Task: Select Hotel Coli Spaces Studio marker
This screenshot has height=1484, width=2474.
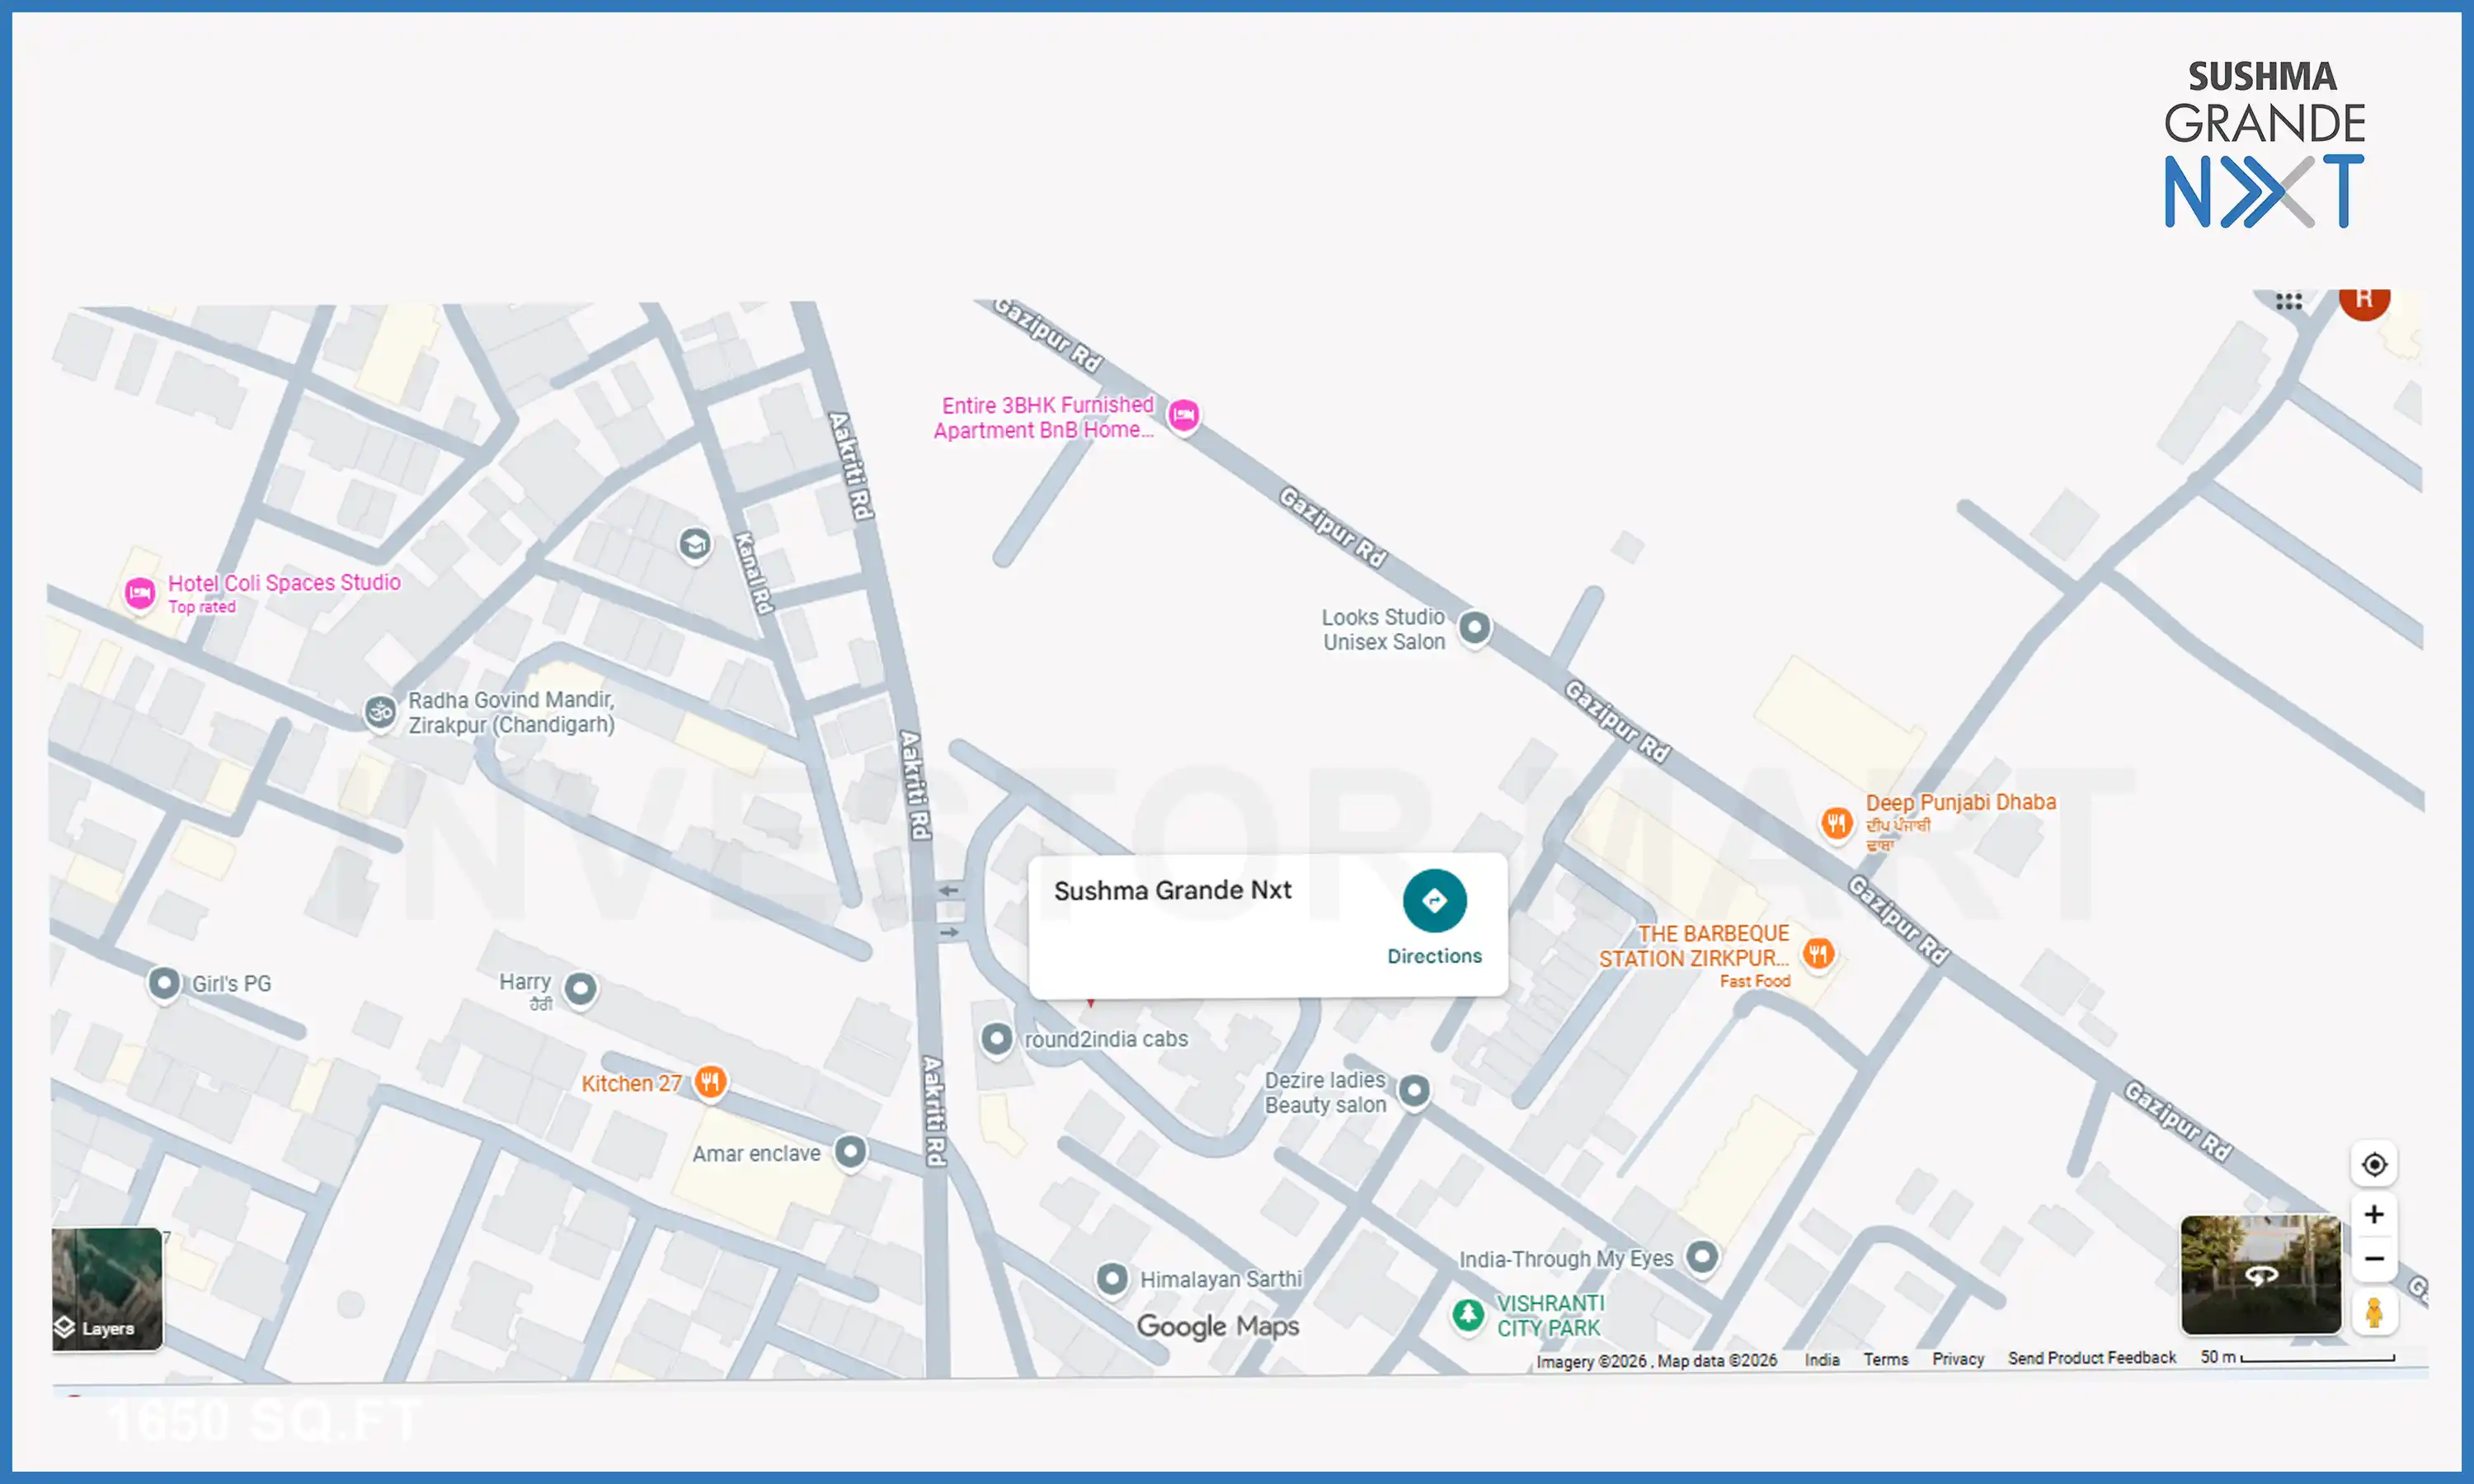Action: [140, 593]
